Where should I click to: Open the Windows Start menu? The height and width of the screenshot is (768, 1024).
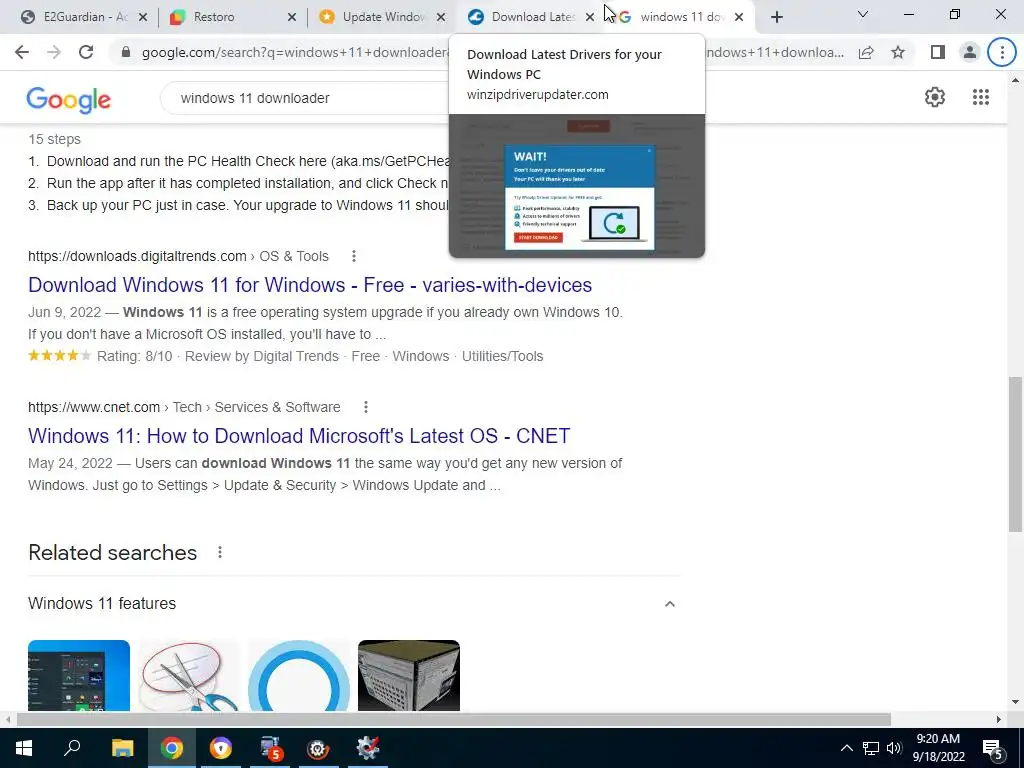(x=24, y=748)
